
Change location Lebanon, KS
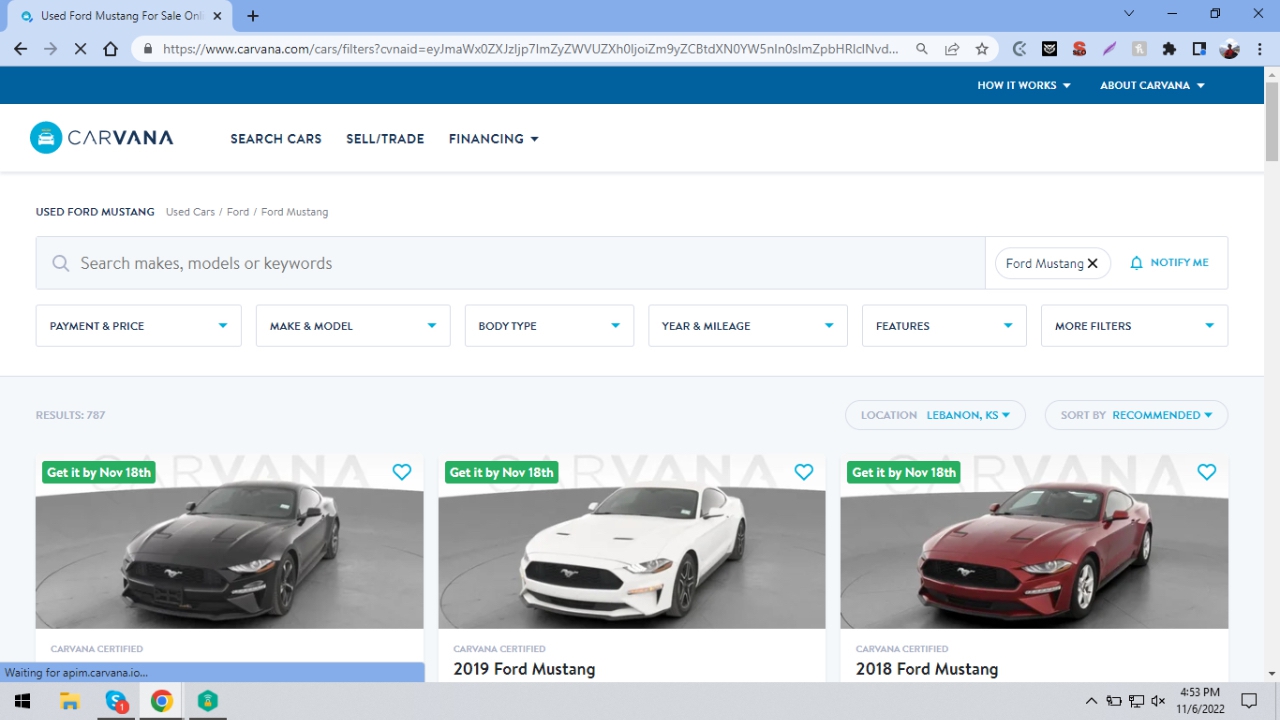[935, 415]
